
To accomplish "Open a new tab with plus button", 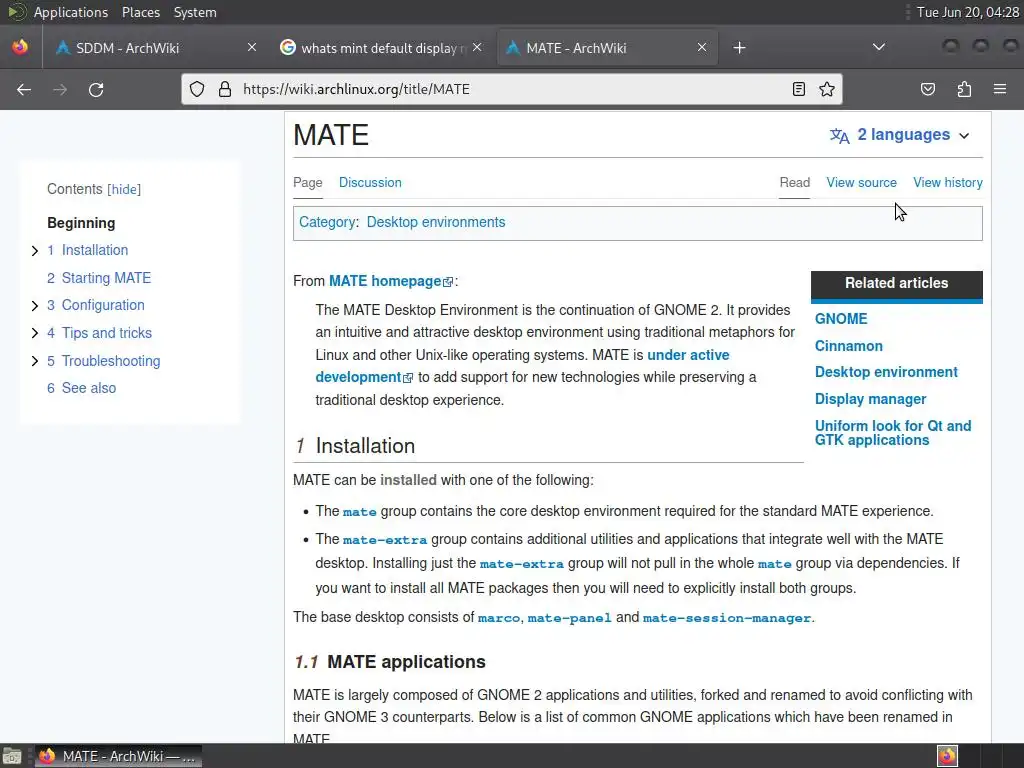I will [739, 48].
